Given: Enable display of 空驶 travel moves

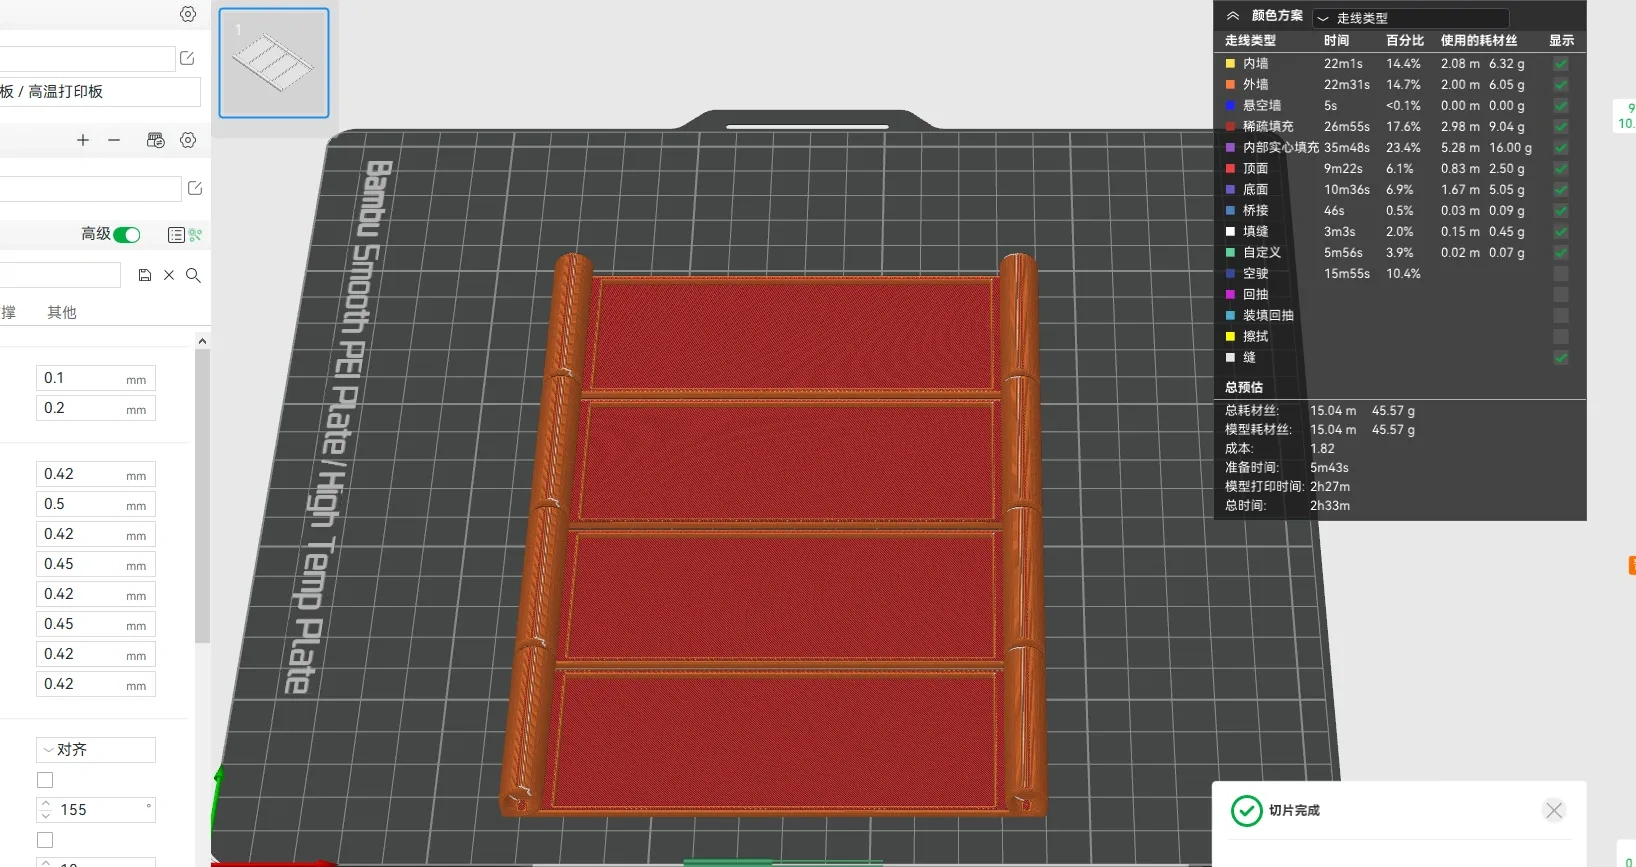Looking at the screenshot, I should click(x=1561, y=274).
